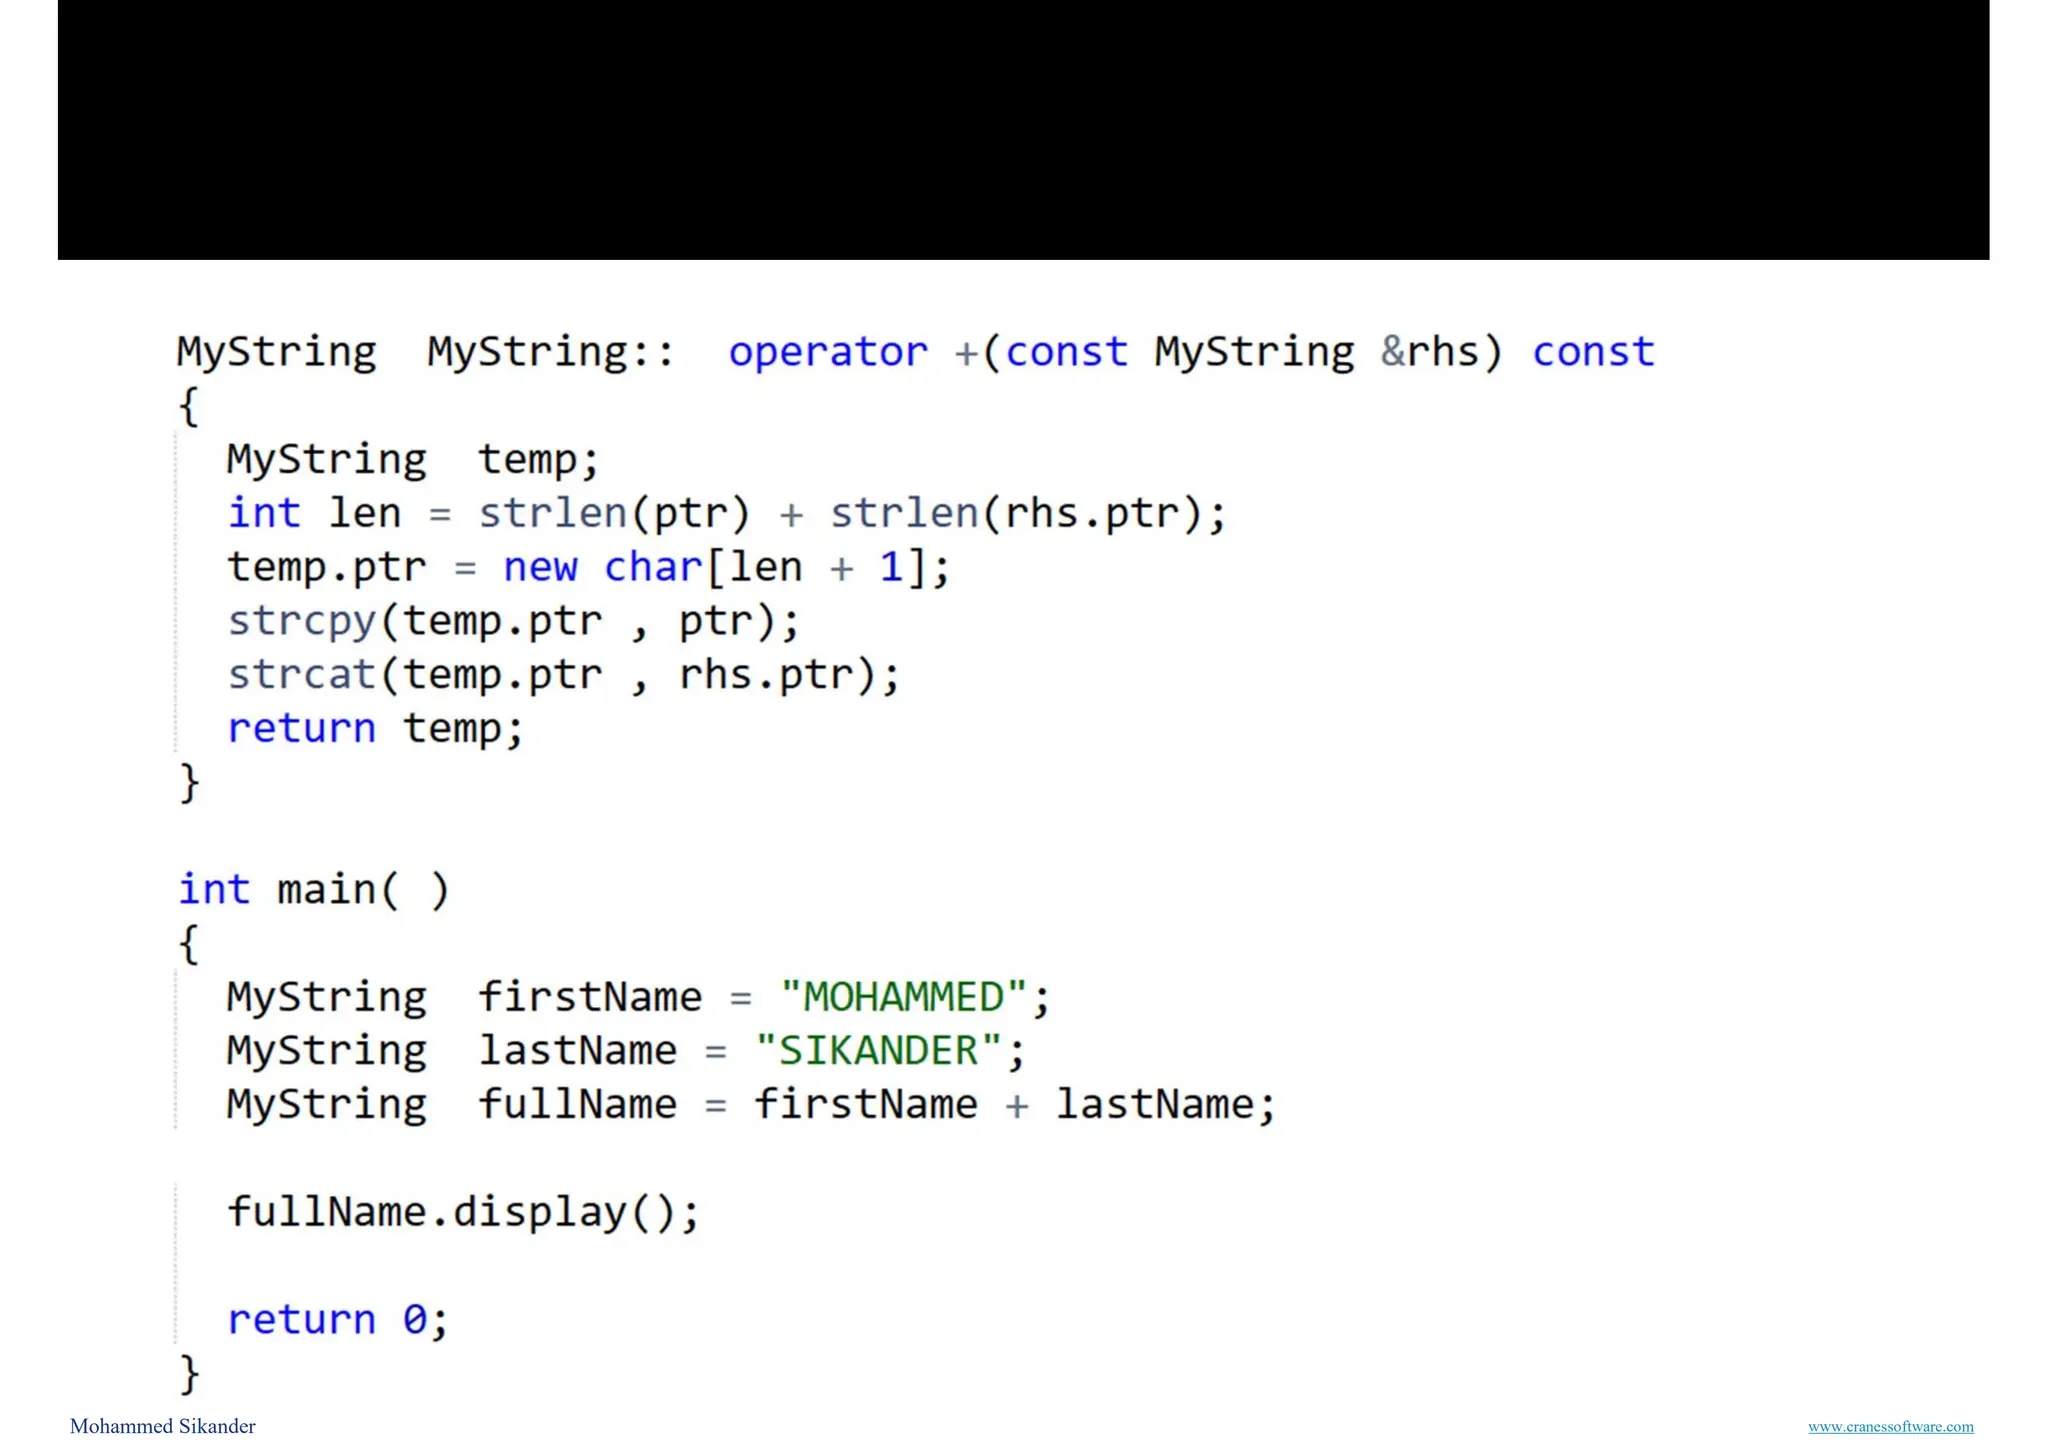The height and width of the screenshot is (1448, 2048).
Task: Click lastName in the fullName assignment
Action: pyautogui.click(x=1155, y=1105)
